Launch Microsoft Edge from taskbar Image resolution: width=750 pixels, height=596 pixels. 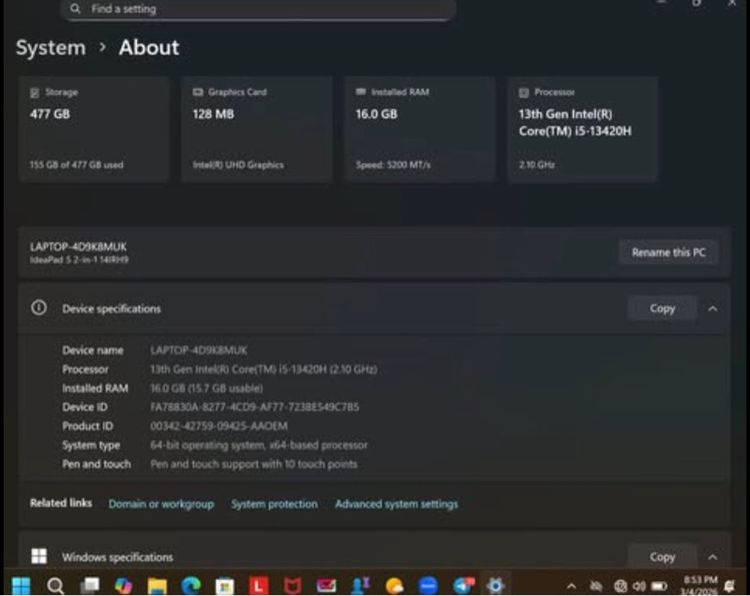191,585
